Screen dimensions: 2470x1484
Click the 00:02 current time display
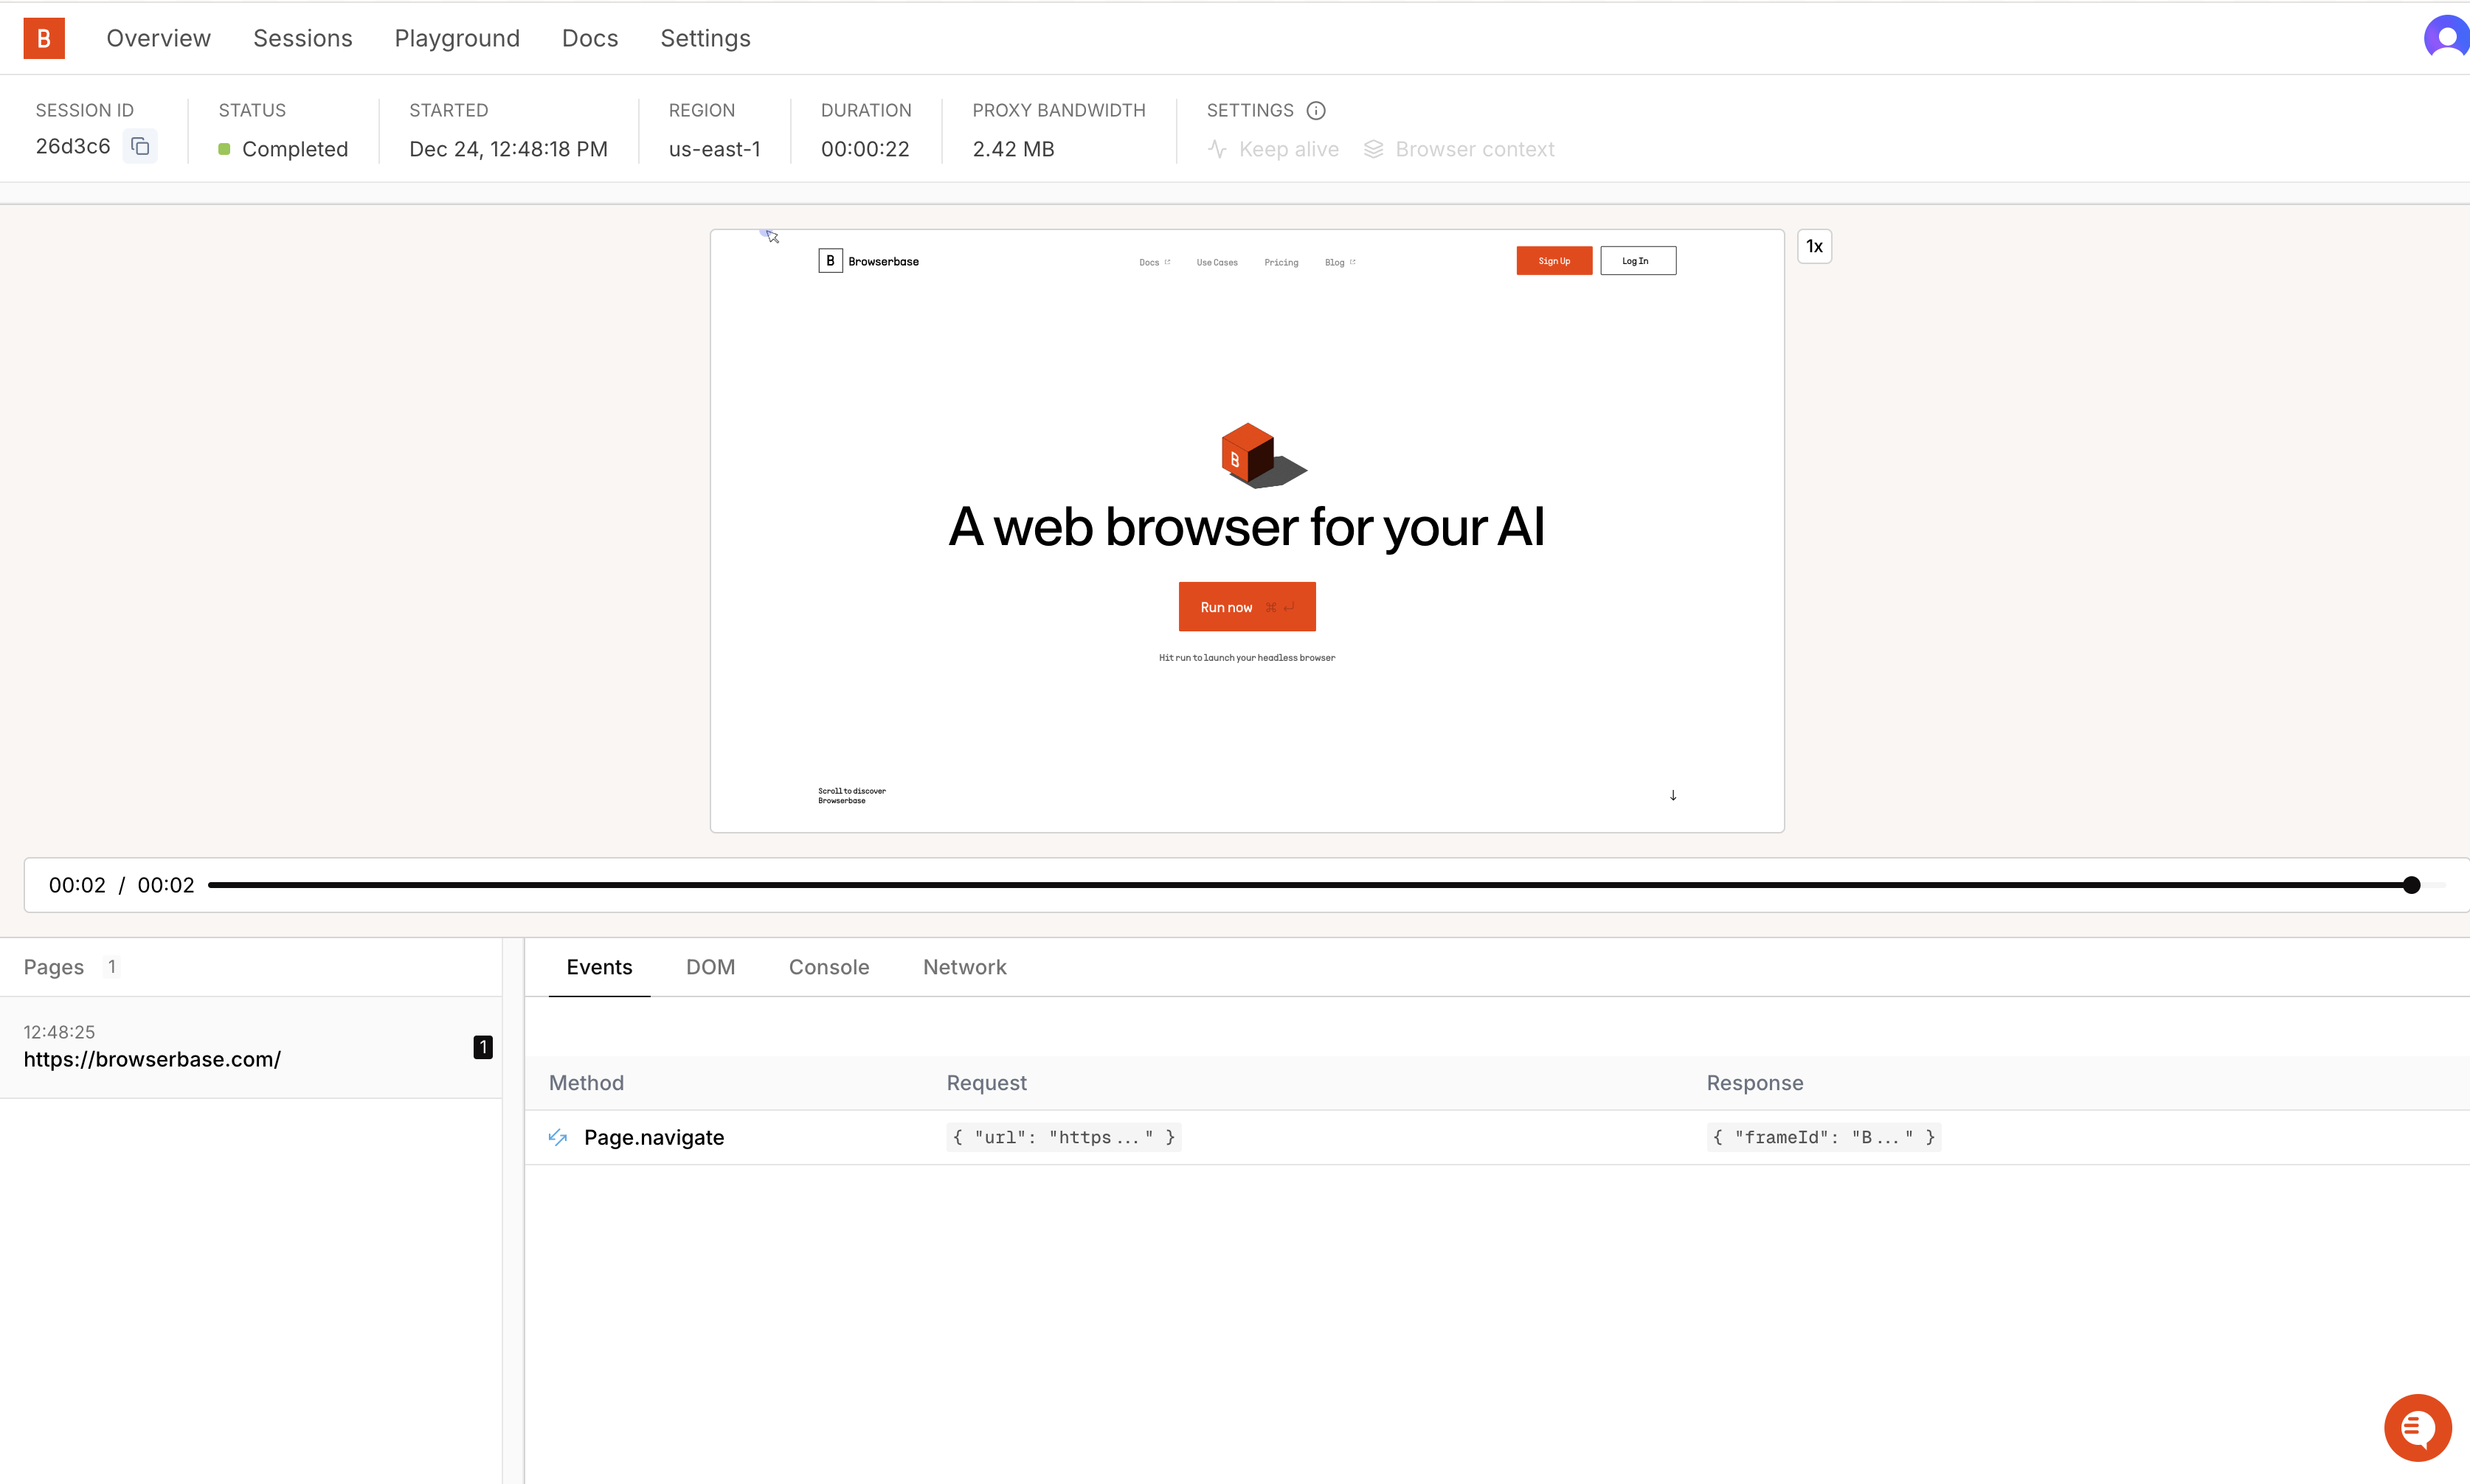coord(77,885)
